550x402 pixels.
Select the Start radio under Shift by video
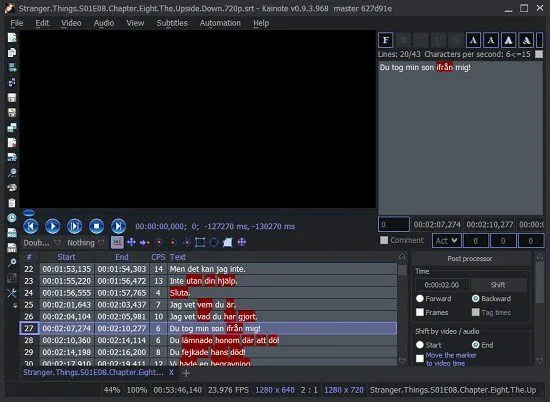point(420,345)
